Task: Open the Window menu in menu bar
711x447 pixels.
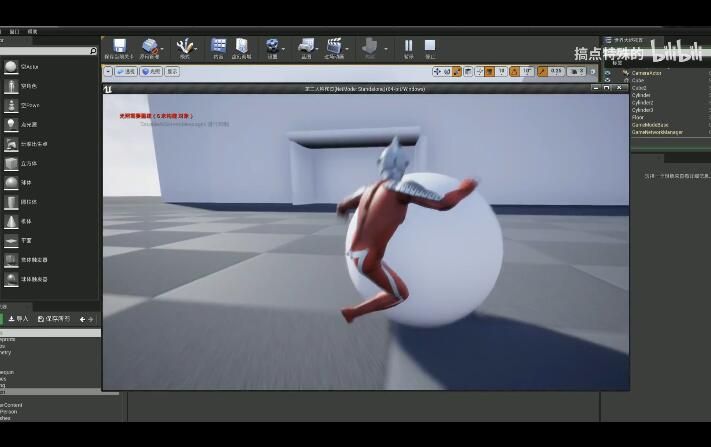Action: tap(15, 31)
